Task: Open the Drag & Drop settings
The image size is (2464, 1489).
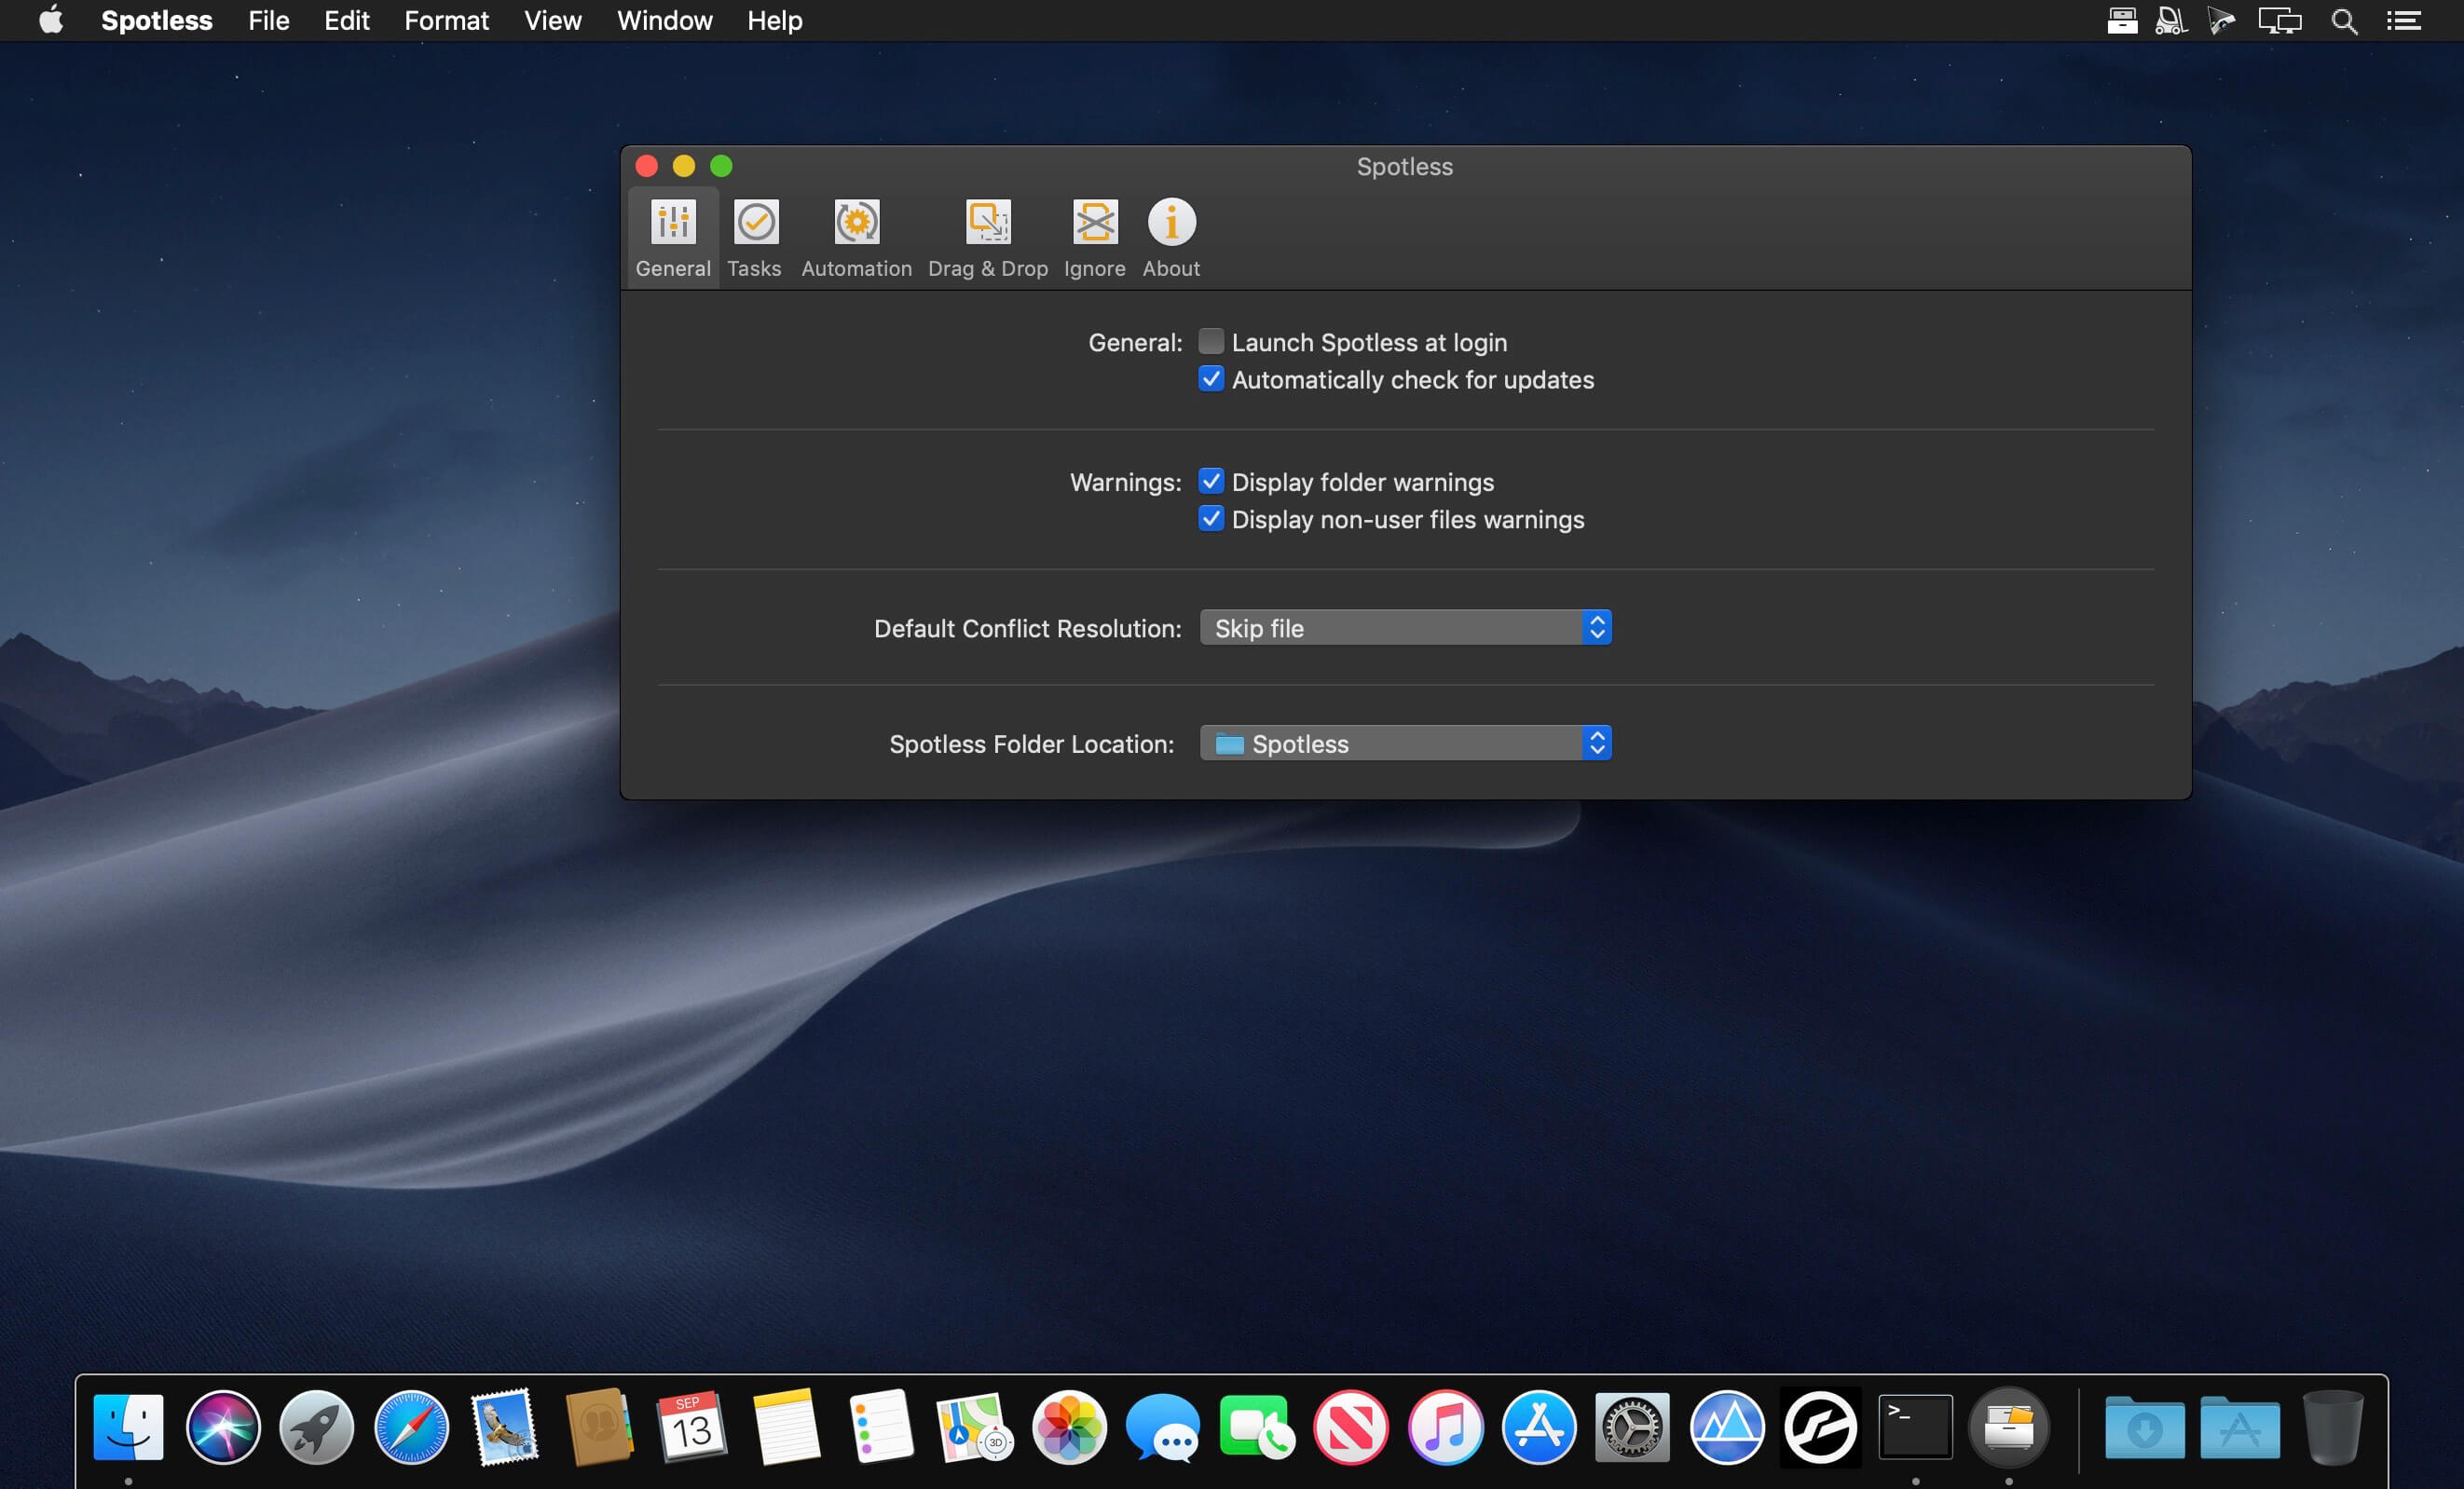Action: tap(987, 238)
